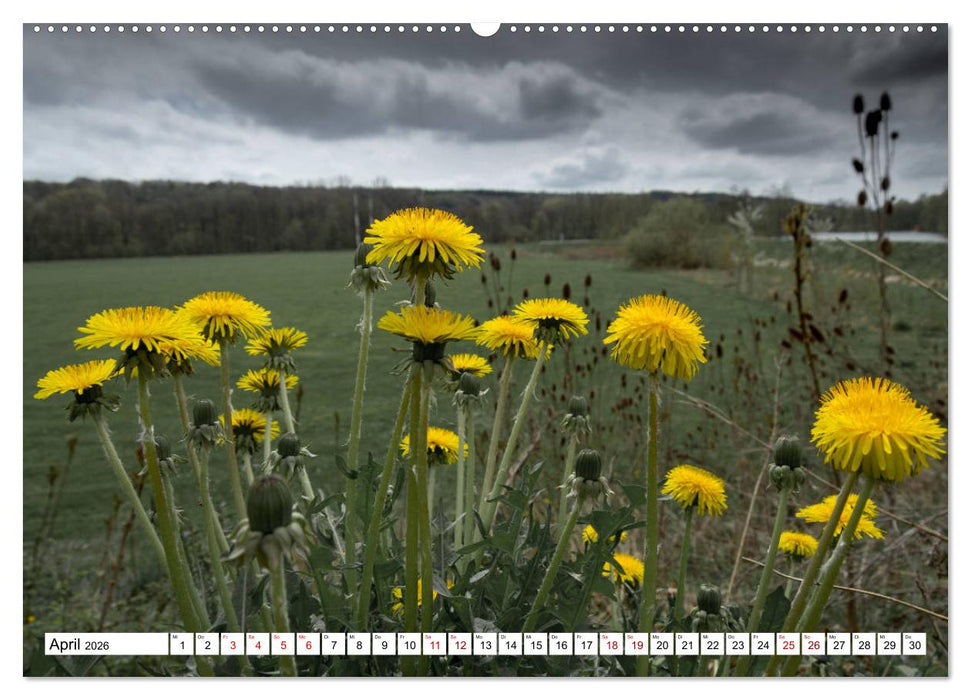This screenshot has height=700, width=971.
Task: Select the red date 25 cell
Action: [788, 647]
